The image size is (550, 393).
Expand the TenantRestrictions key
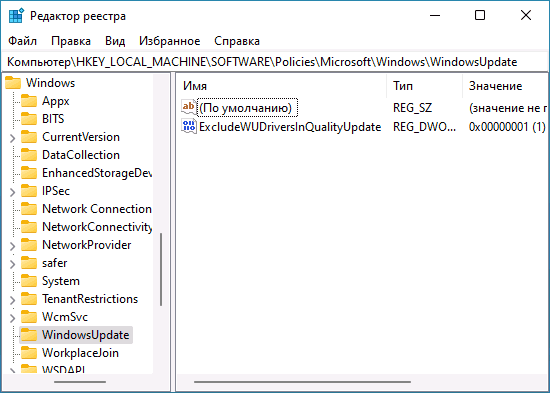pyautogui.click(x=13, y=300)
